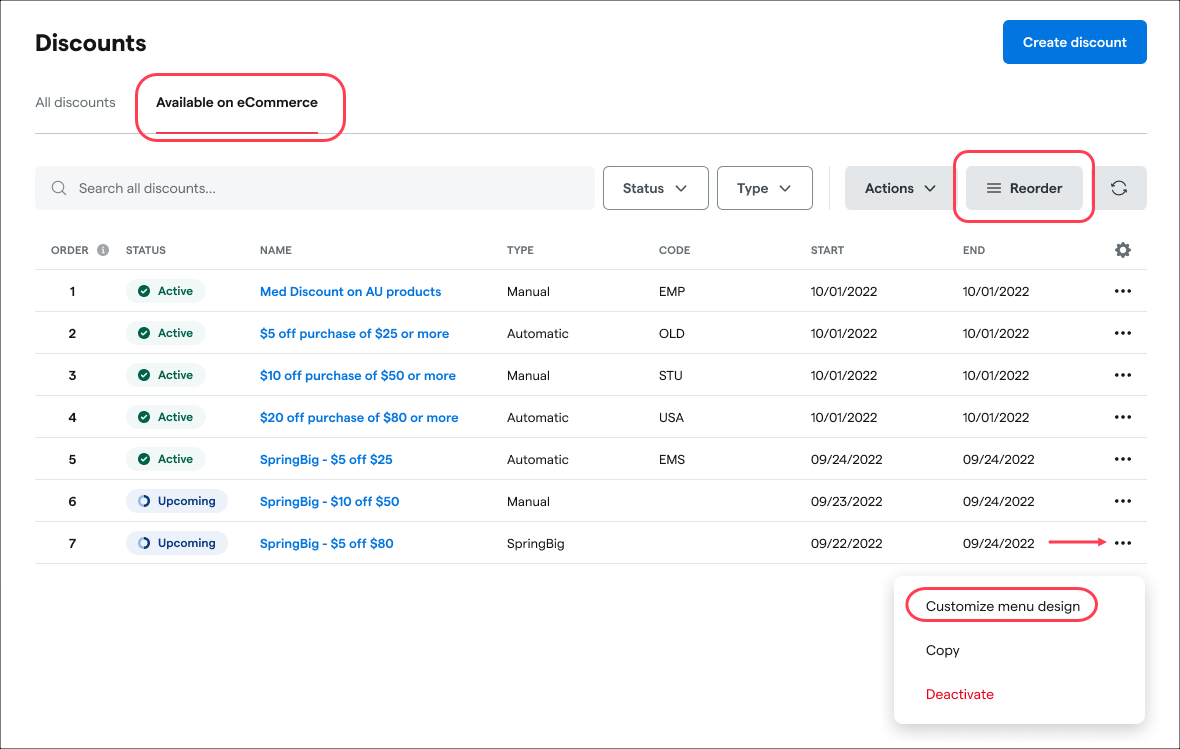Image resolution: width=1180 pixels, height=749 pixels.
Task: Open SpringBig - $5 off $80 link
Action: (x=327, y=543)
